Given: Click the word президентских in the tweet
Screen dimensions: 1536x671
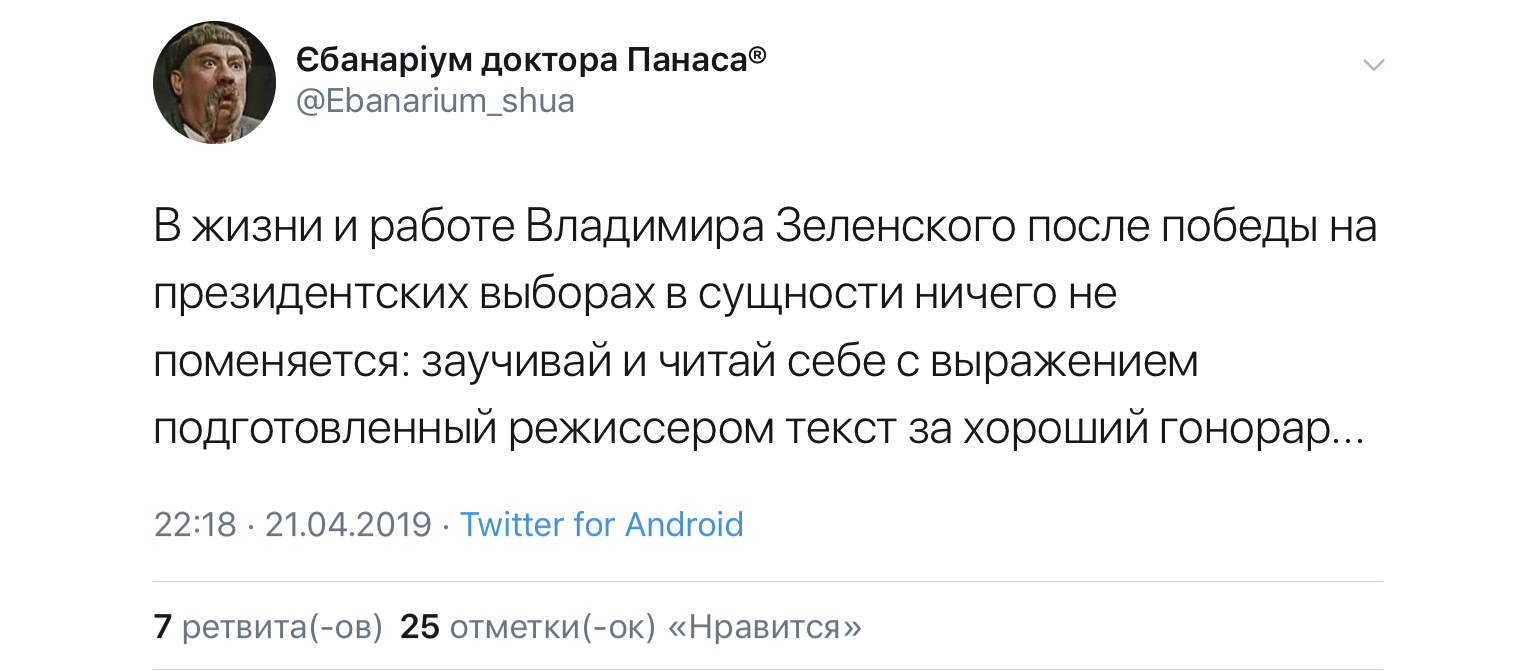Looking at the screenshot, I should (310, 295).
